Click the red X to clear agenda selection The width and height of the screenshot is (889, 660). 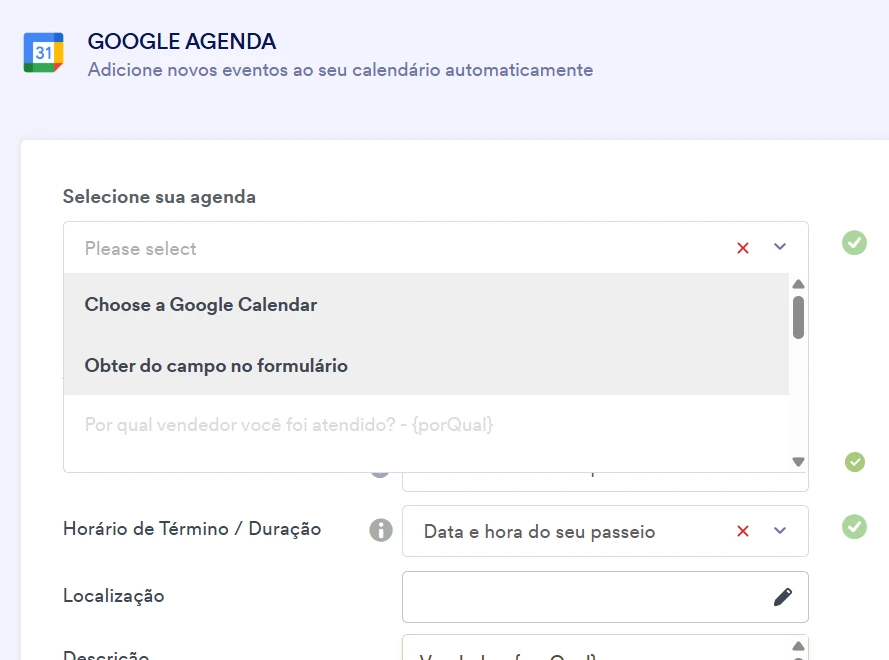743,247
